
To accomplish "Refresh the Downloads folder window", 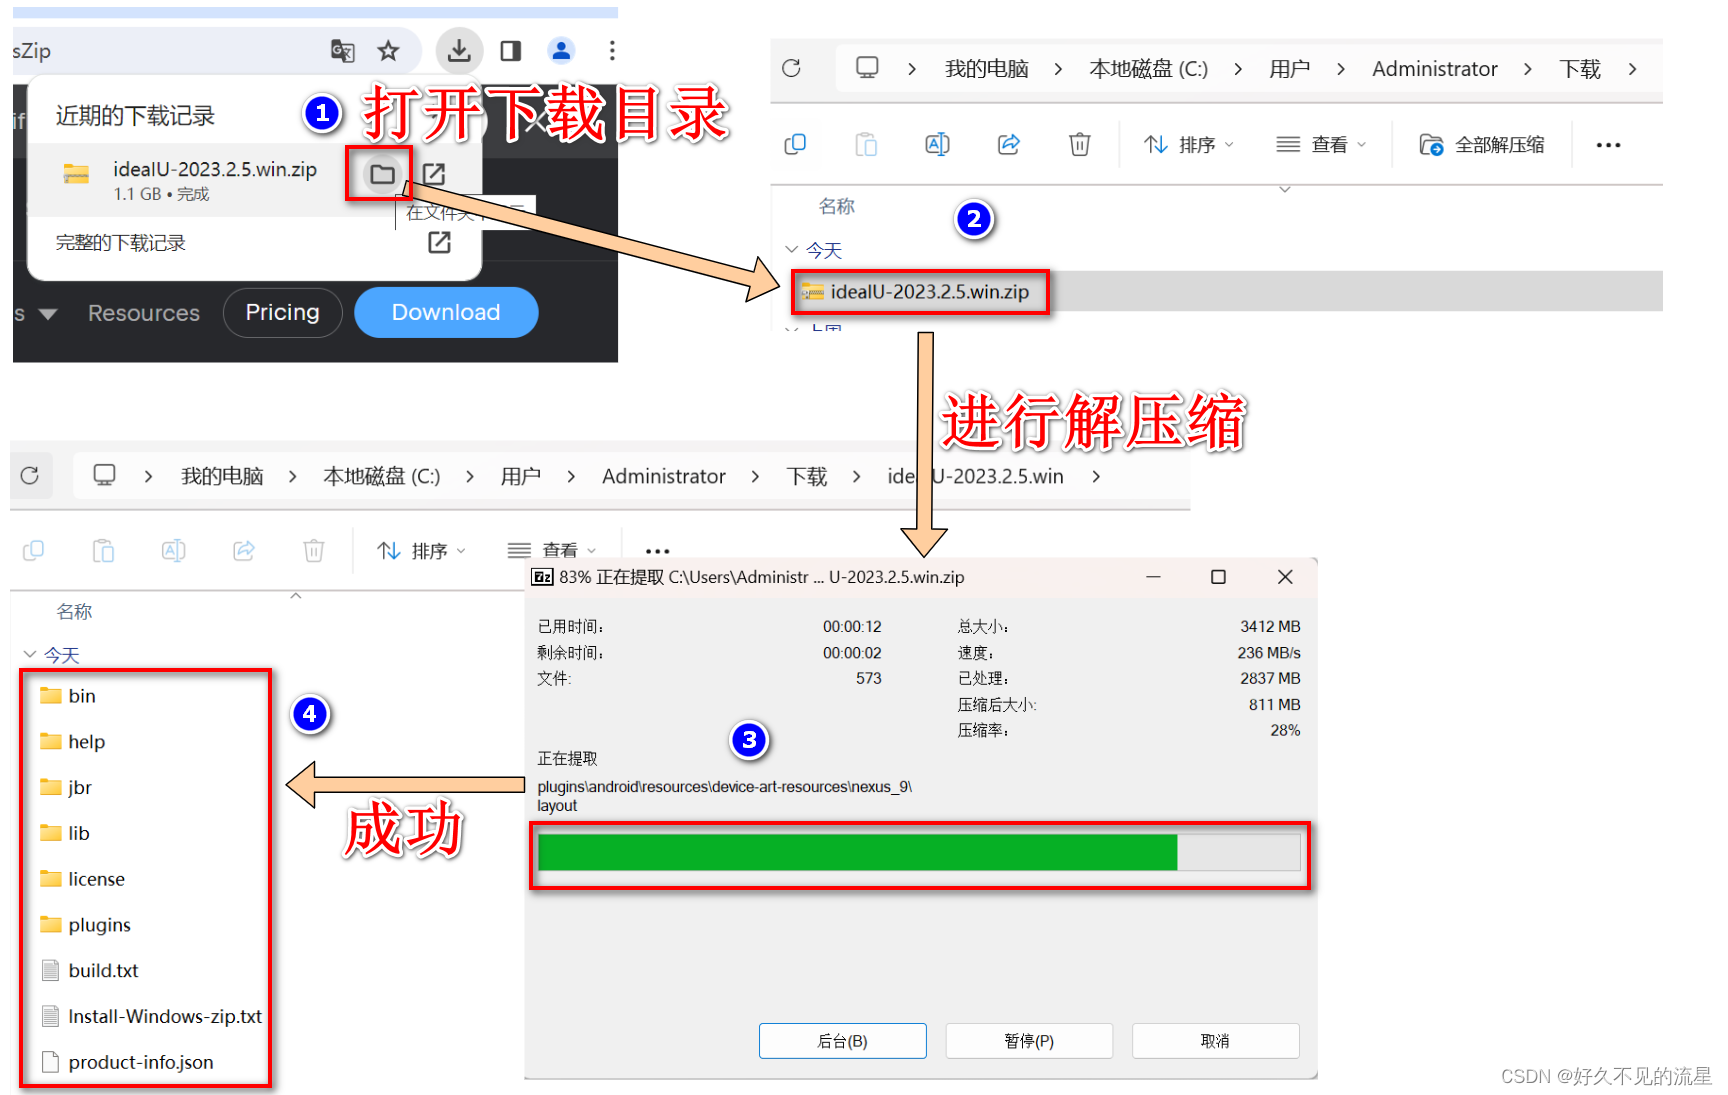I will coord(791,68).
